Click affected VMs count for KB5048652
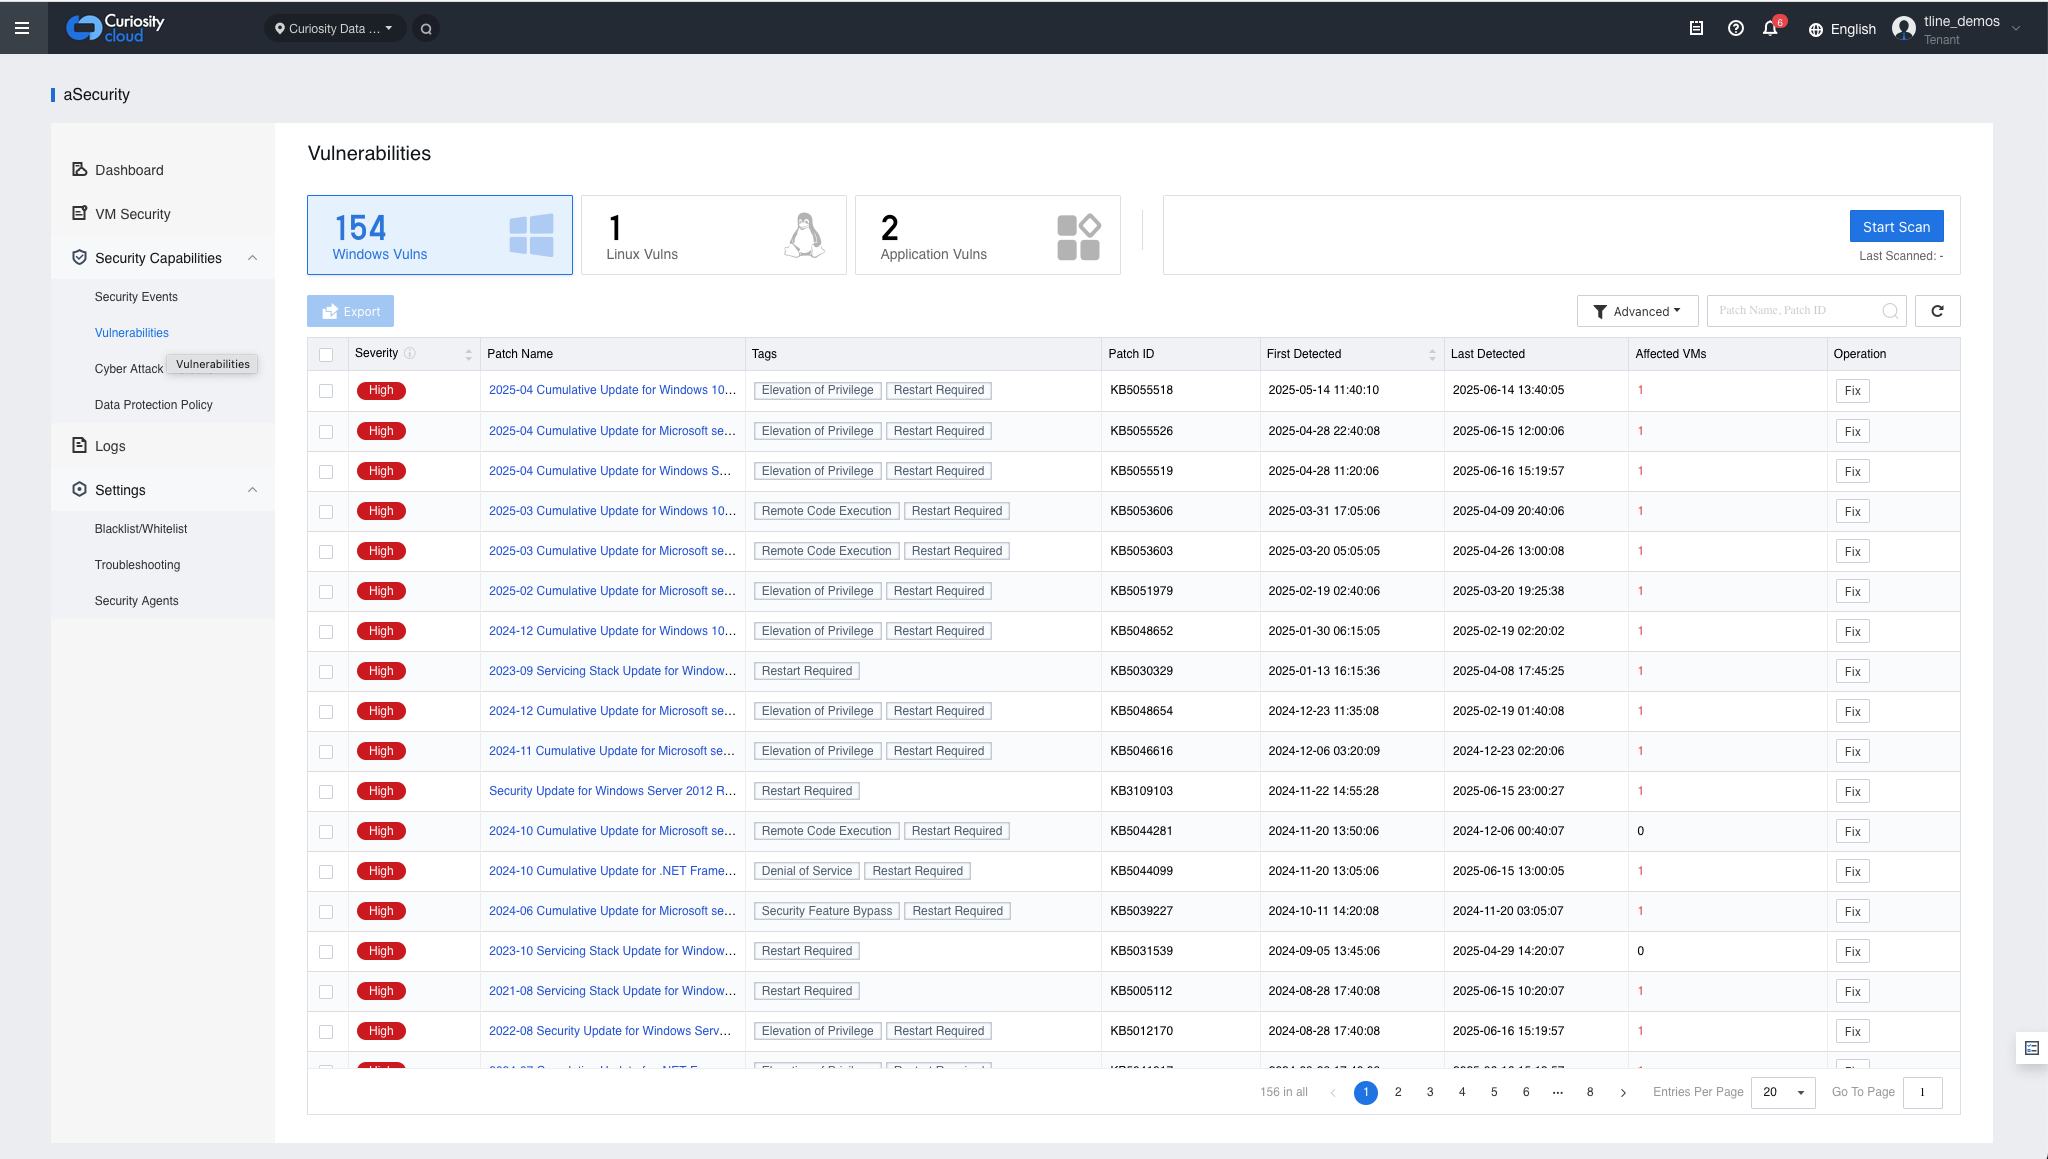This screenshot has width=2048, height=1159. click(1640, 631)
